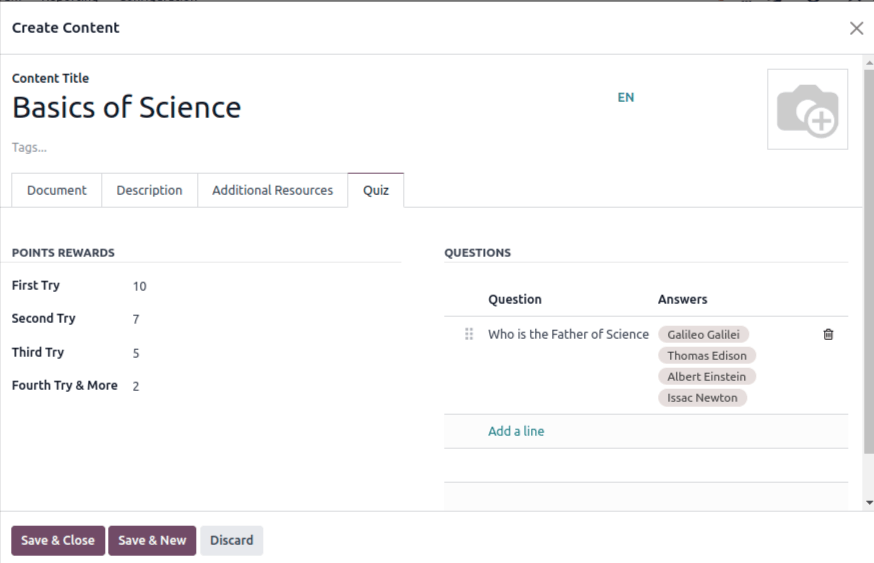
Task: Click the Save & New button
Action: pyautogui.click(x=152, y=540)
